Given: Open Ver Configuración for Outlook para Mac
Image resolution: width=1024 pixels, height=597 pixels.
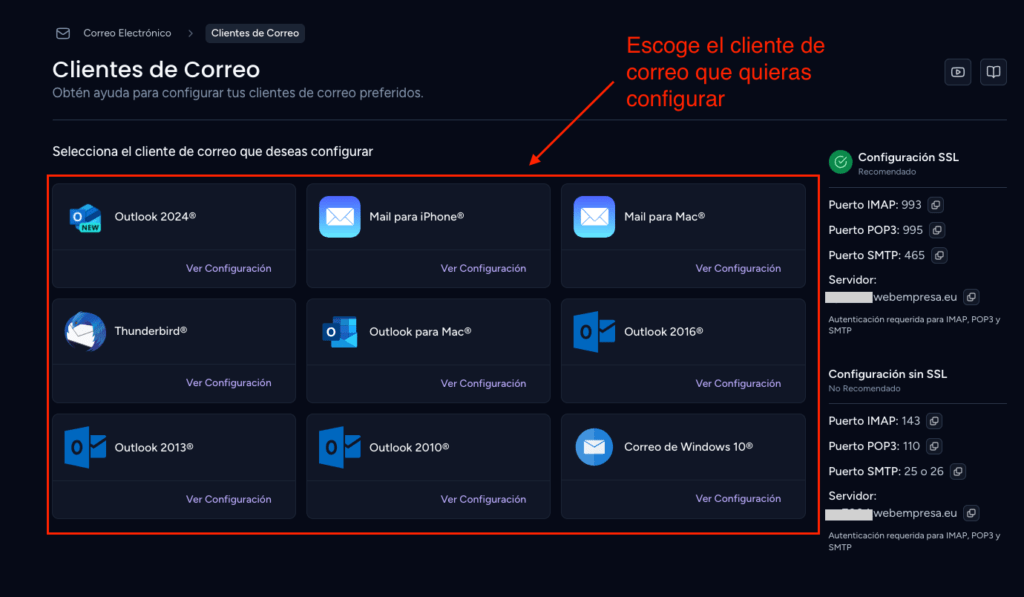Looking at the screenshot, I should tap(483, 383).
